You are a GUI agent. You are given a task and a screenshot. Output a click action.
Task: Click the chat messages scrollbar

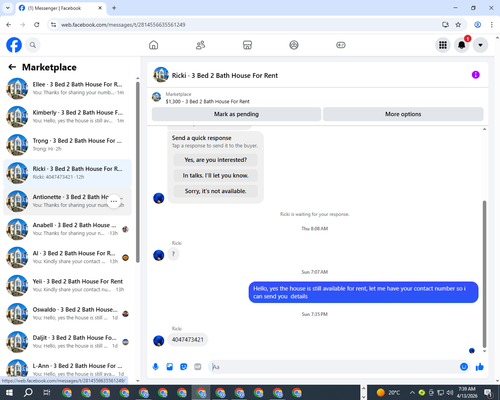click(484, 274)
